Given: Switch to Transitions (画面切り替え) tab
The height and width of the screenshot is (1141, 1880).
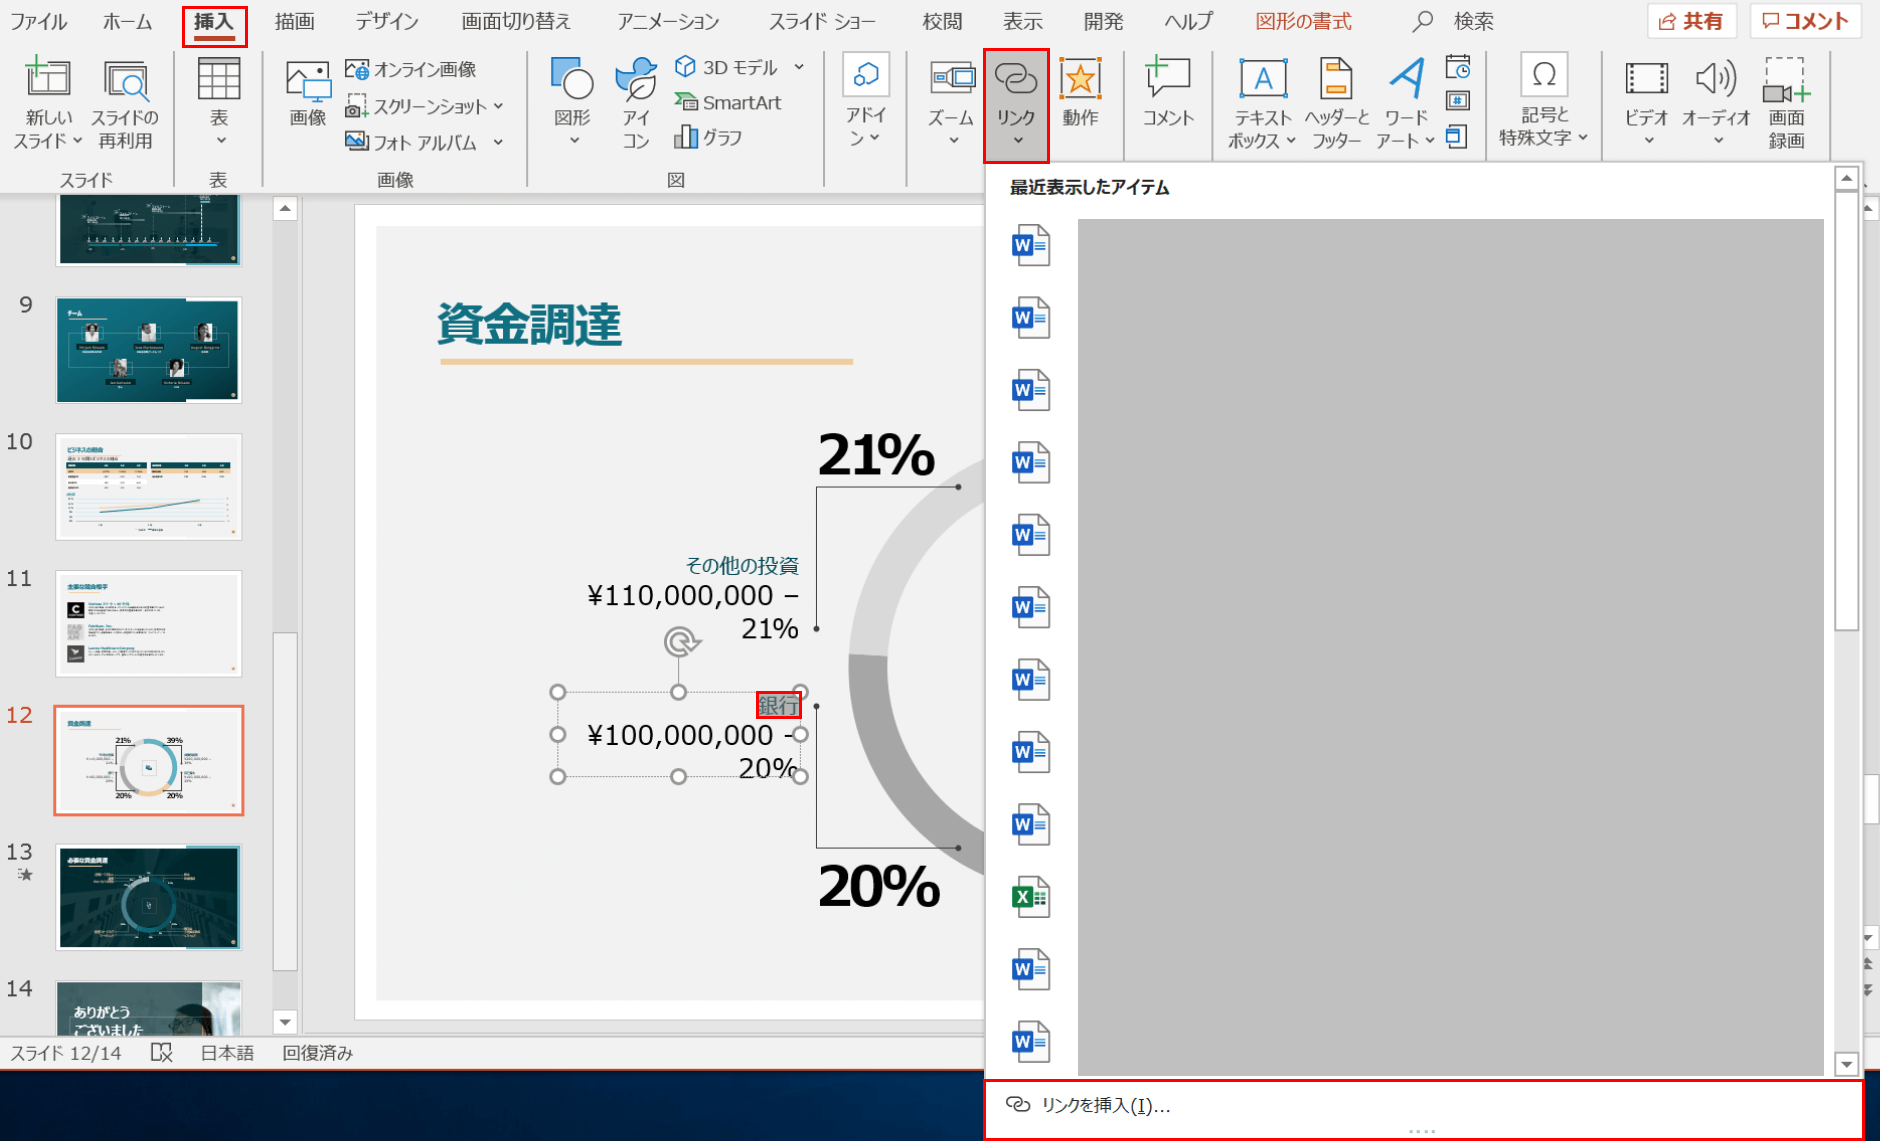Looking at the screenshot, I should (516, 21).
